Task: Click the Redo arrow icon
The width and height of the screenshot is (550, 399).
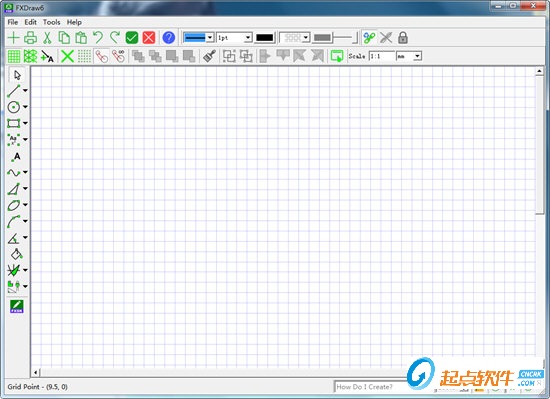Action: [115, 38]
